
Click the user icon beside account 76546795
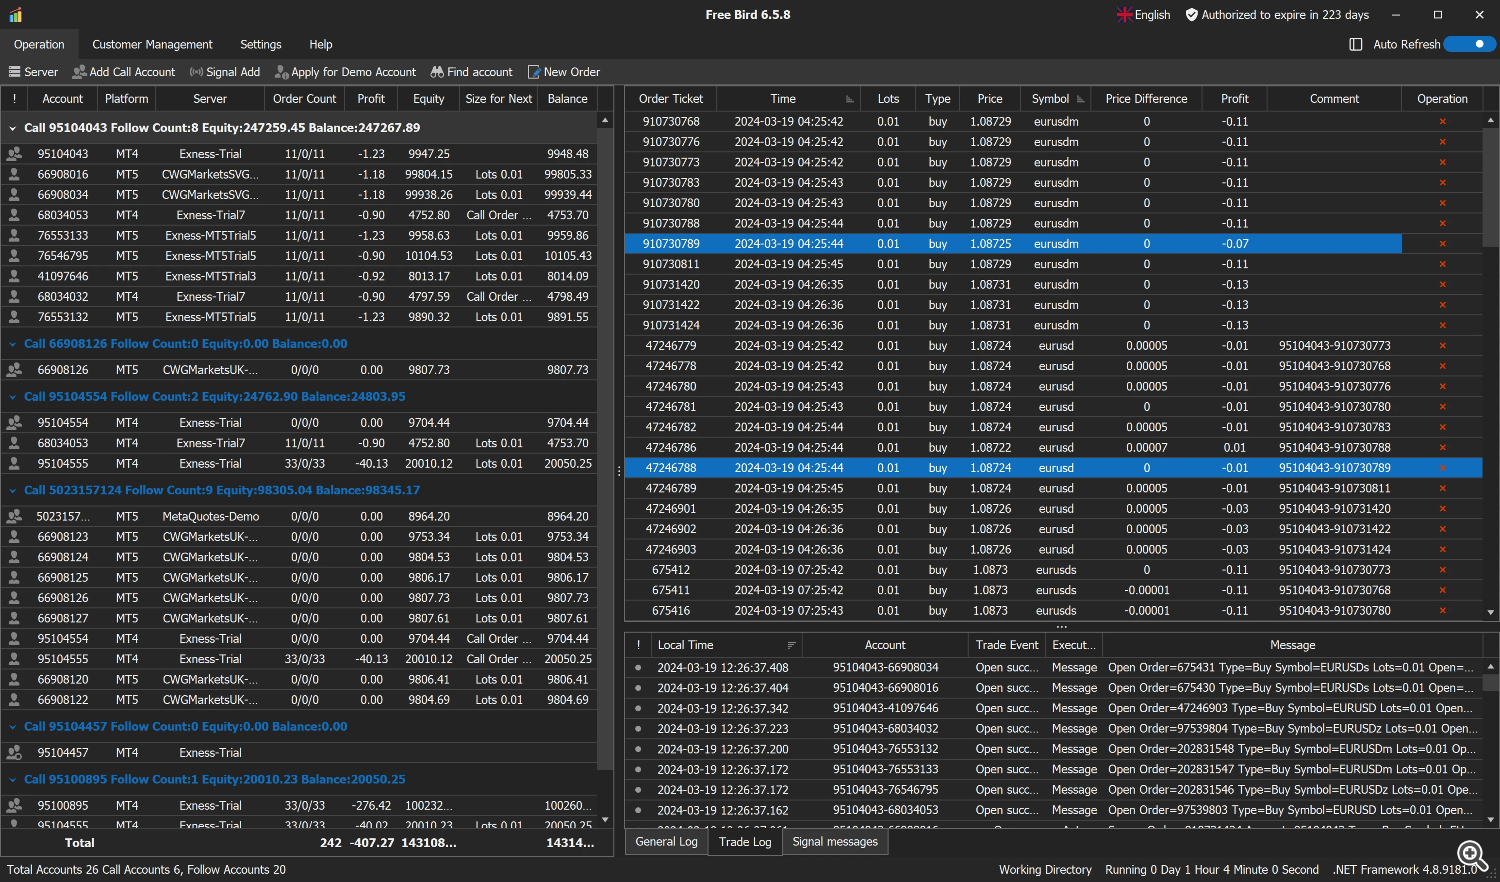click(x=14, y=256)
